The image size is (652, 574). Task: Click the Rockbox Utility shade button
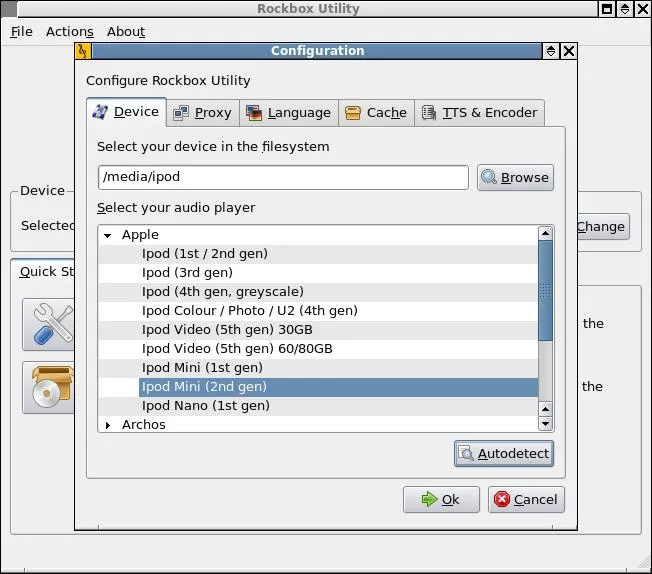coord(625,9)
